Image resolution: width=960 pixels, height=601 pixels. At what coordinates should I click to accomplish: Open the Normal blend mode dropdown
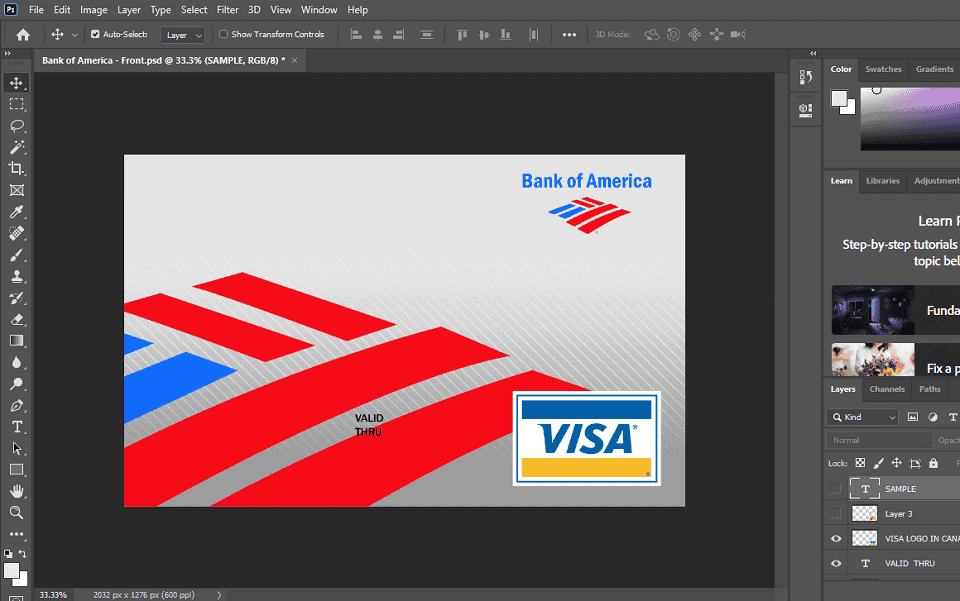pos(879,440)
